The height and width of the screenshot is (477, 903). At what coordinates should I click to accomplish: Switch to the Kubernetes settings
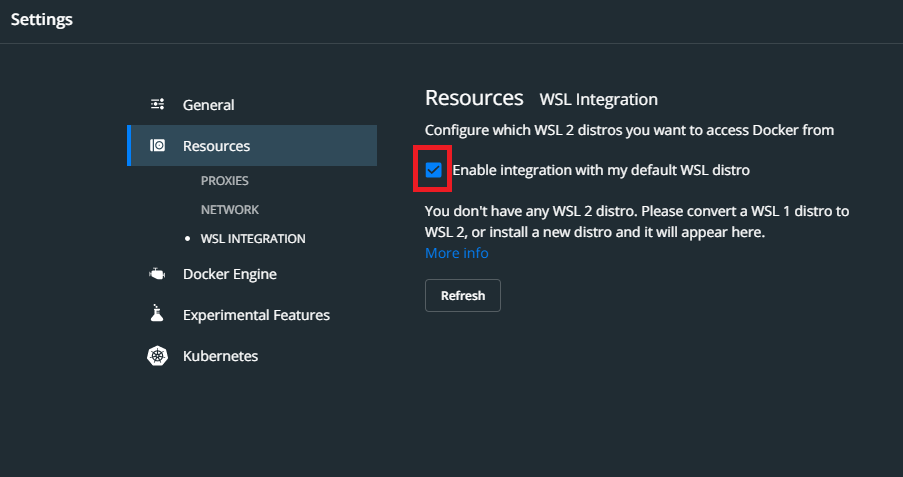pos(220,356)
